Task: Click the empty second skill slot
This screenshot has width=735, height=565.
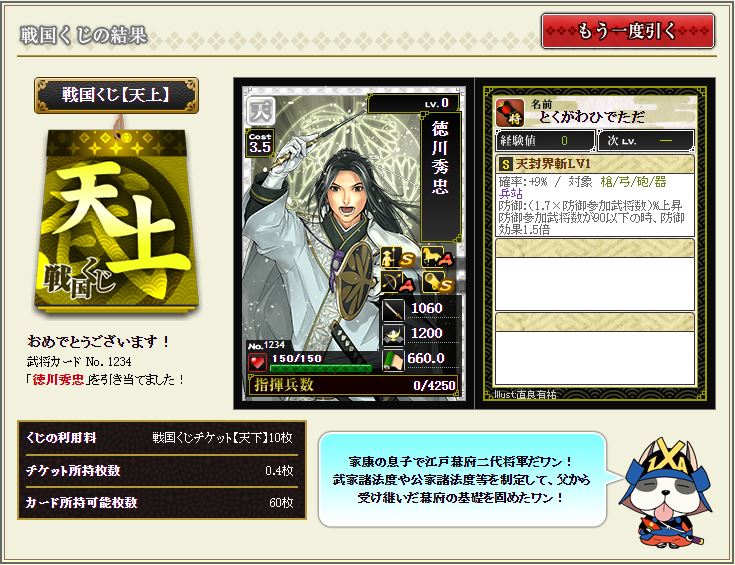Action: 595,275
